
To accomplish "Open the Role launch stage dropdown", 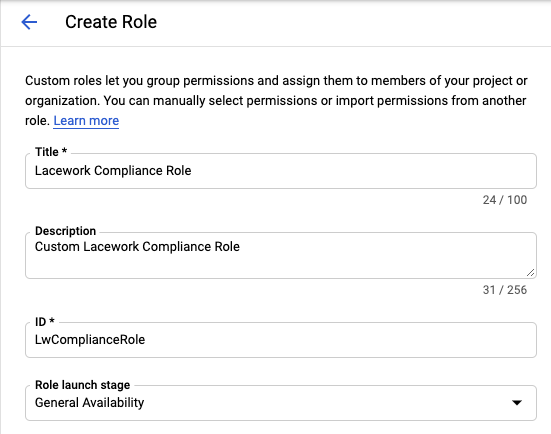I will 281,403.
